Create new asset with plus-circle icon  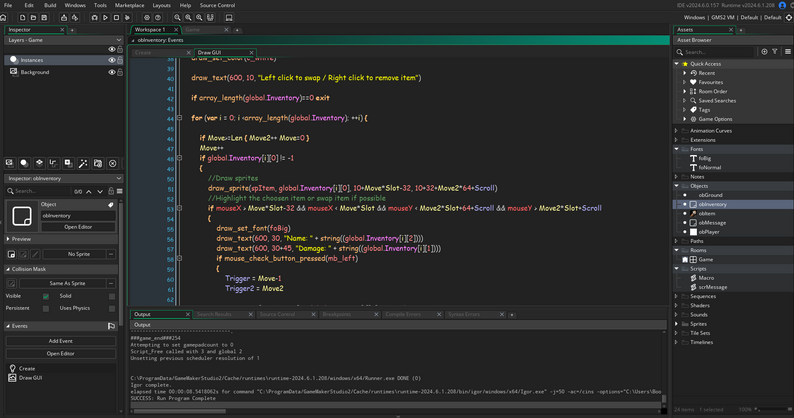click(x=764, y=52)
